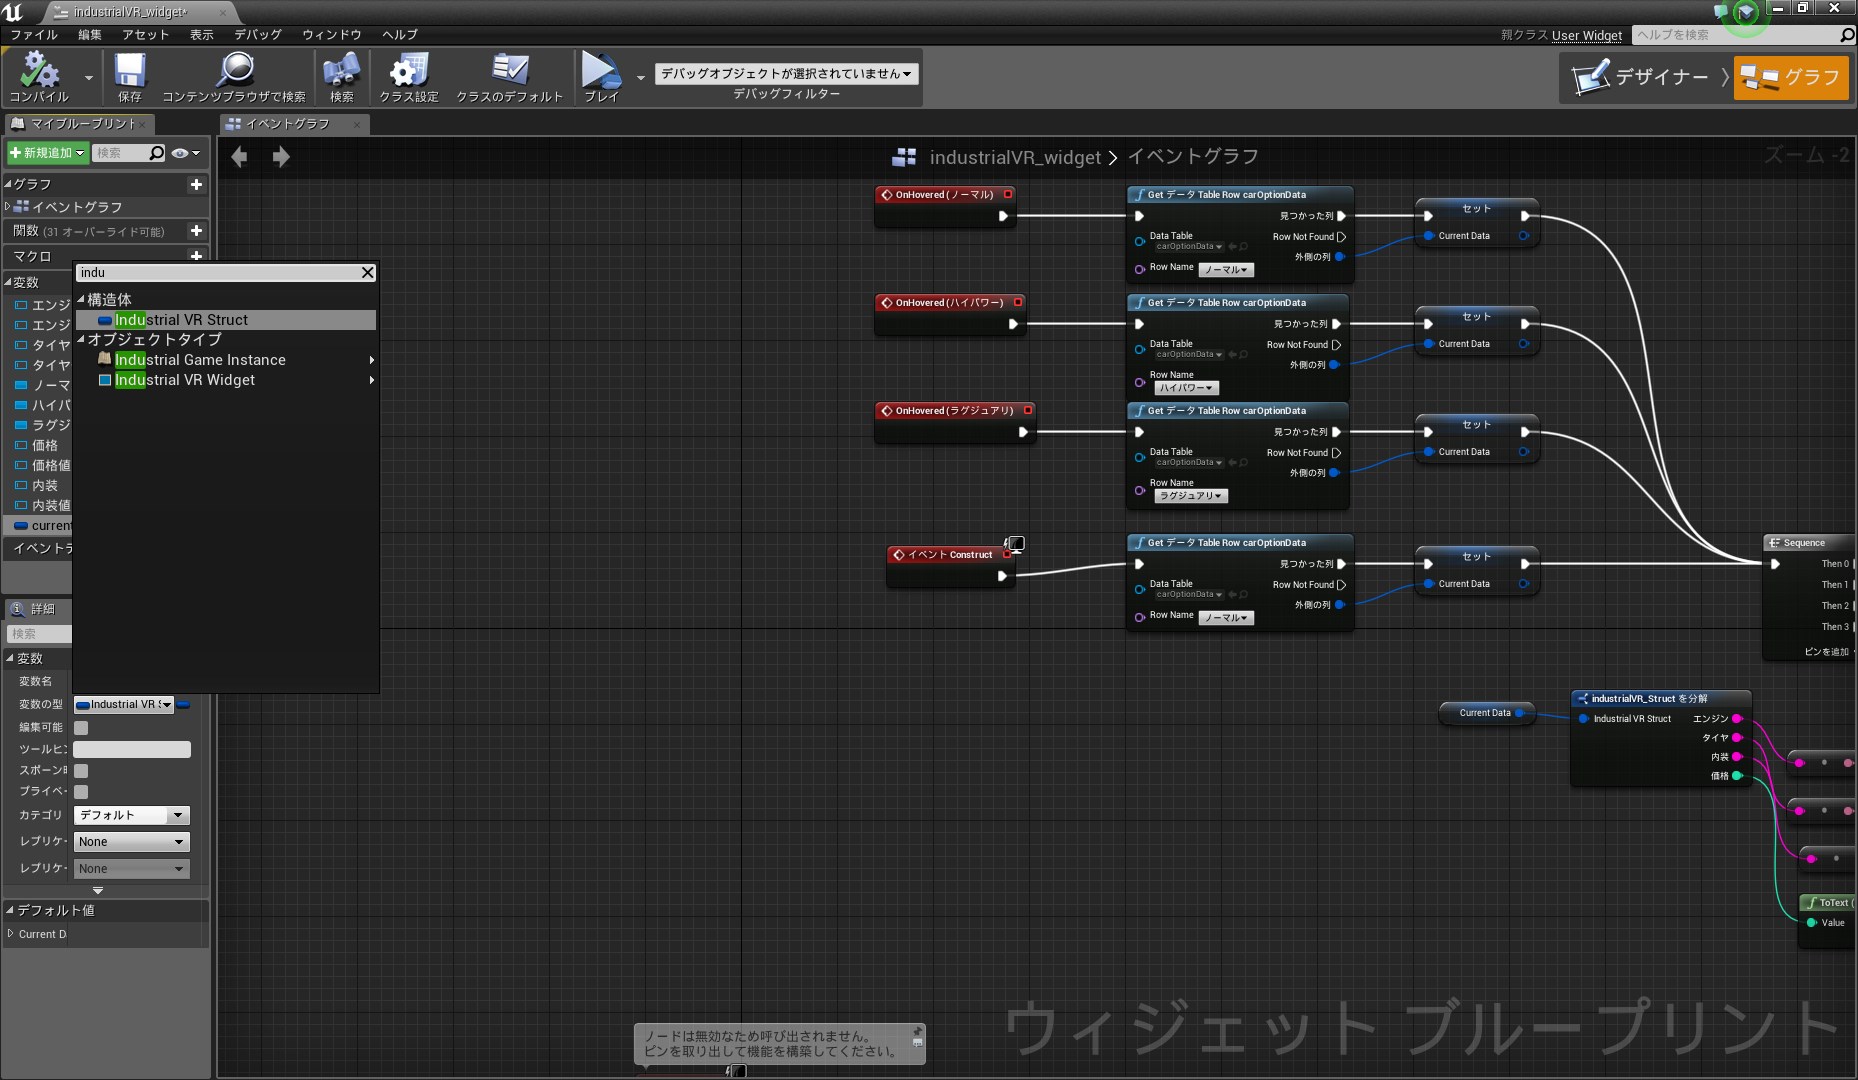Image resolution: width=1858 pixels, height=1080 pixels.
Task: Open the ウィンドウ menu
Action: (332, 35)
